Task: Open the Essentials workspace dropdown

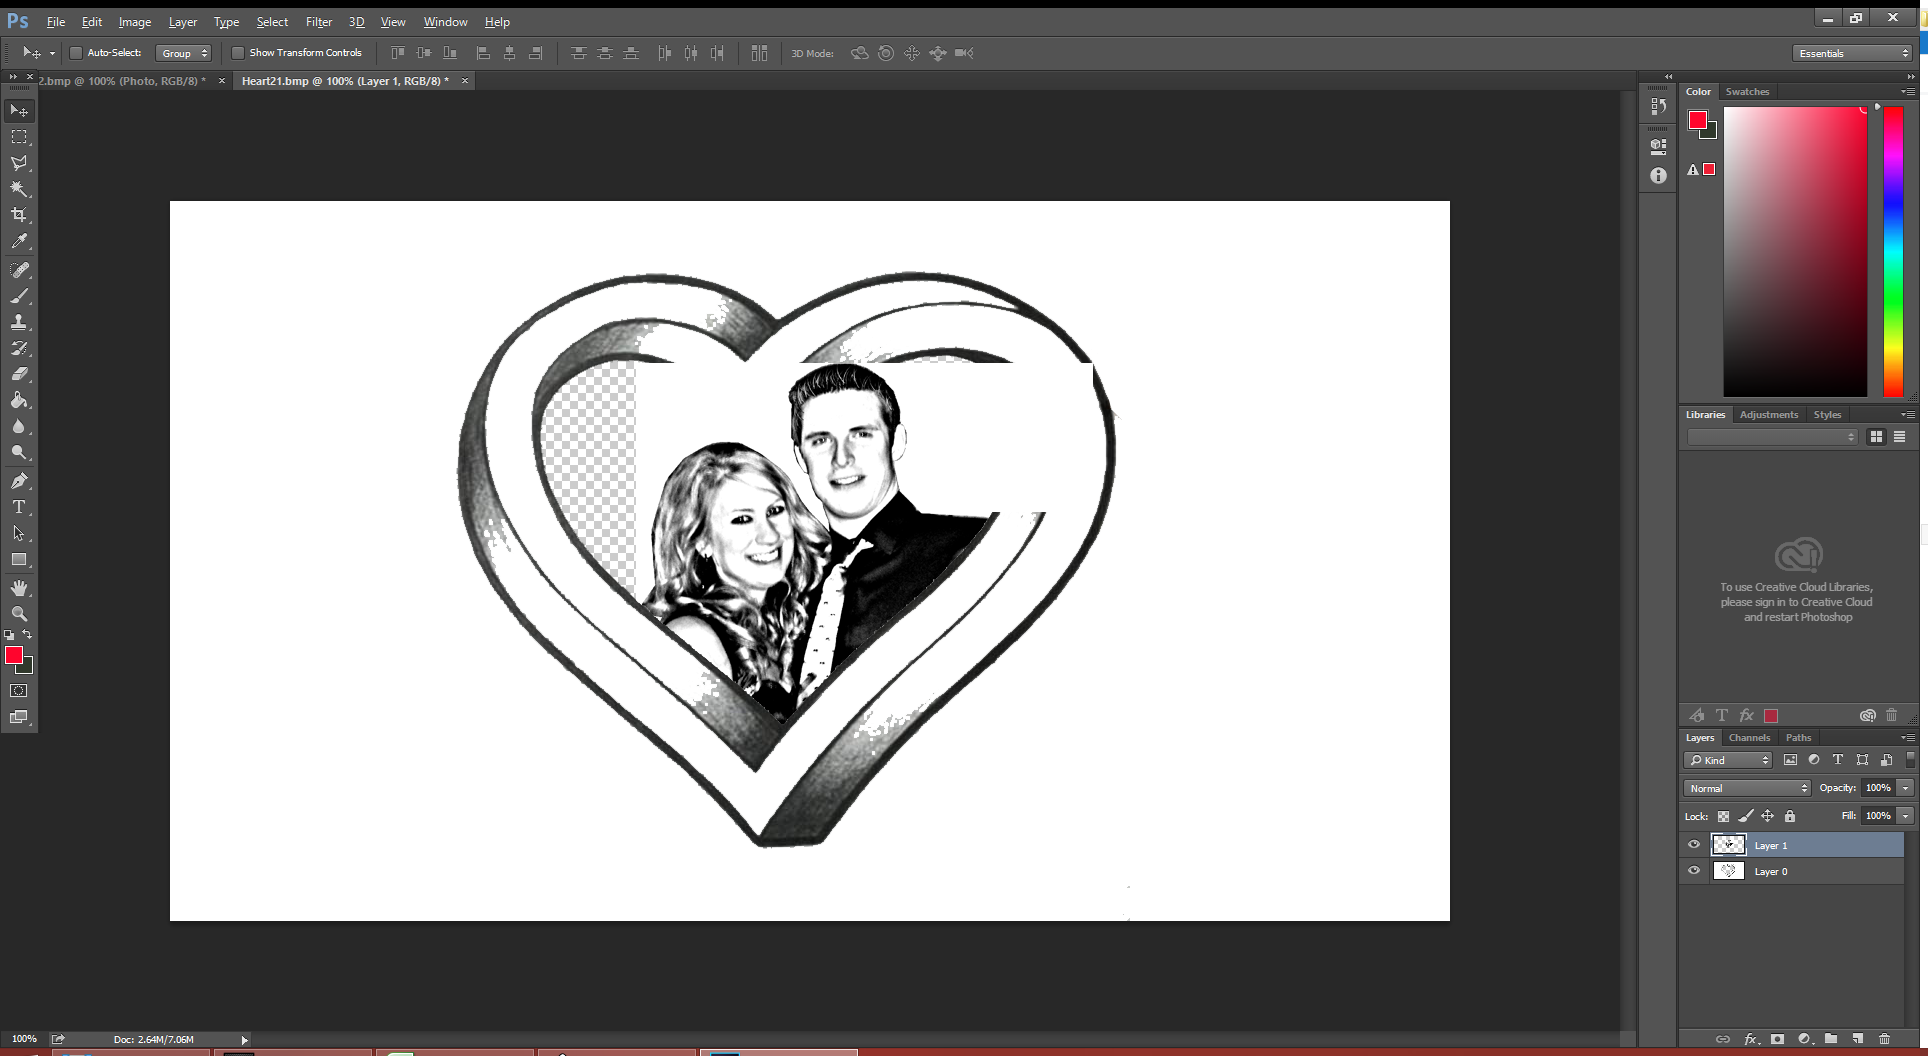Action: point(1853,53)
